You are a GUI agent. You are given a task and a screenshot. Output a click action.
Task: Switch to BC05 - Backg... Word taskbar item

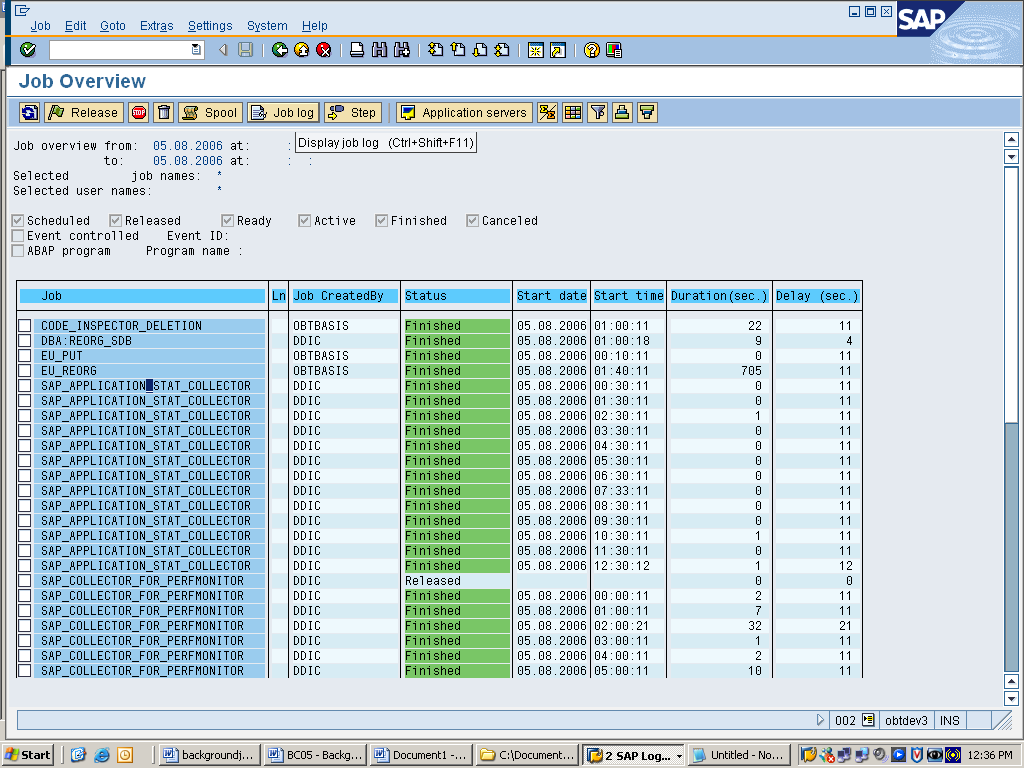[x=315, y=755]
